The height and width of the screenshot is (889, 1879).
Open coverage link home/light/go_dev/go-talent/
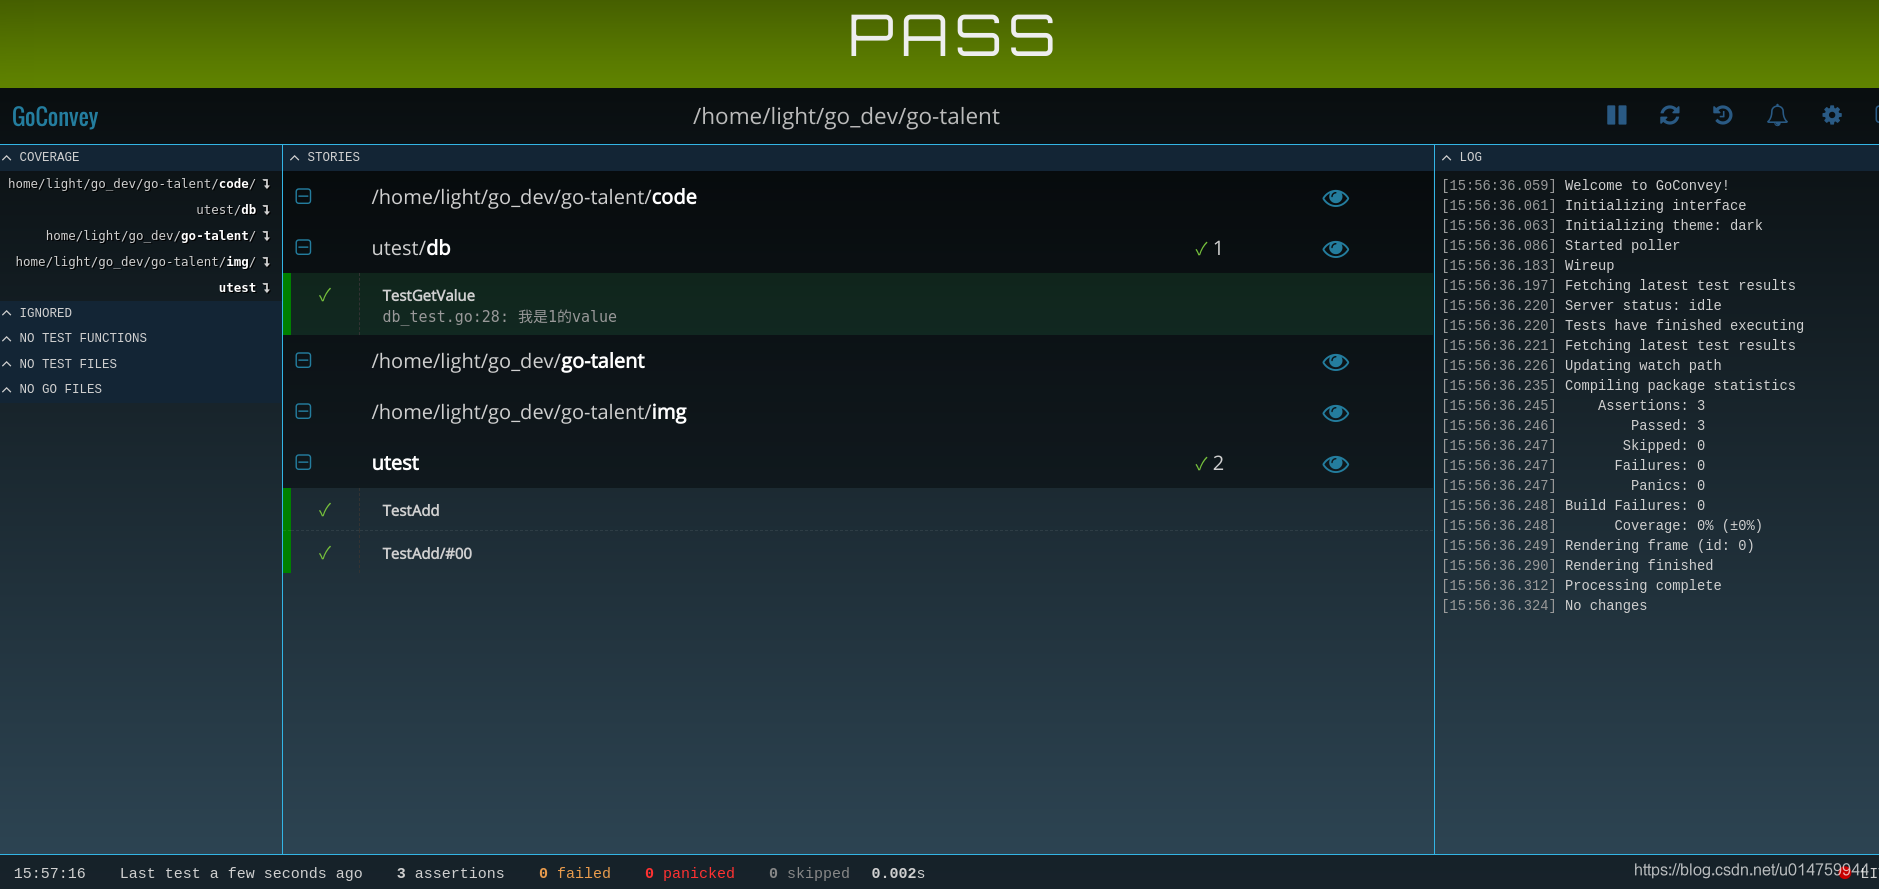[x=158, y=236]
